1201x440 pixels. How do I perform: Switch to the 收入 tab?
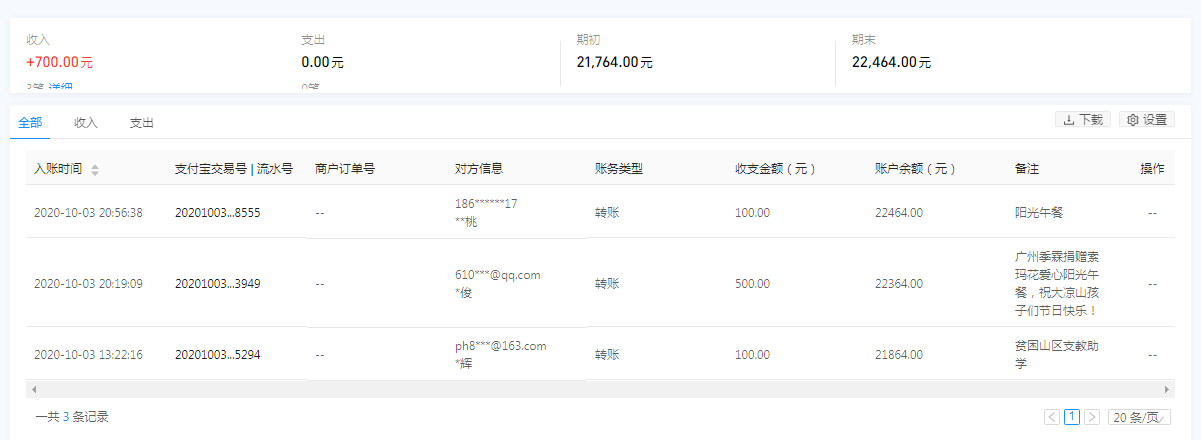tap(86, 123)
